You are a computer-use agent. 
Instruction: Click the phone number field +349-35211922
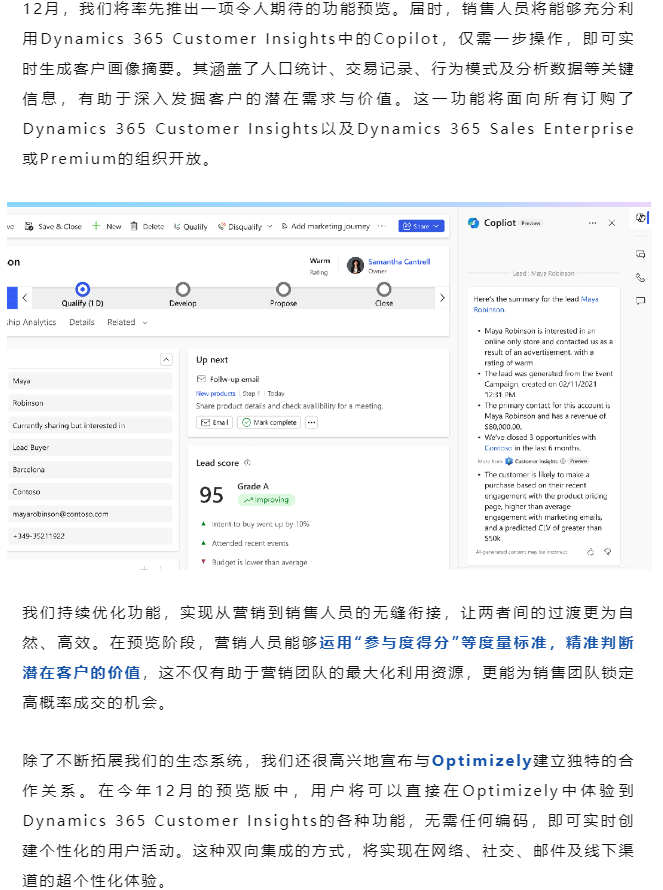(90, 536)
